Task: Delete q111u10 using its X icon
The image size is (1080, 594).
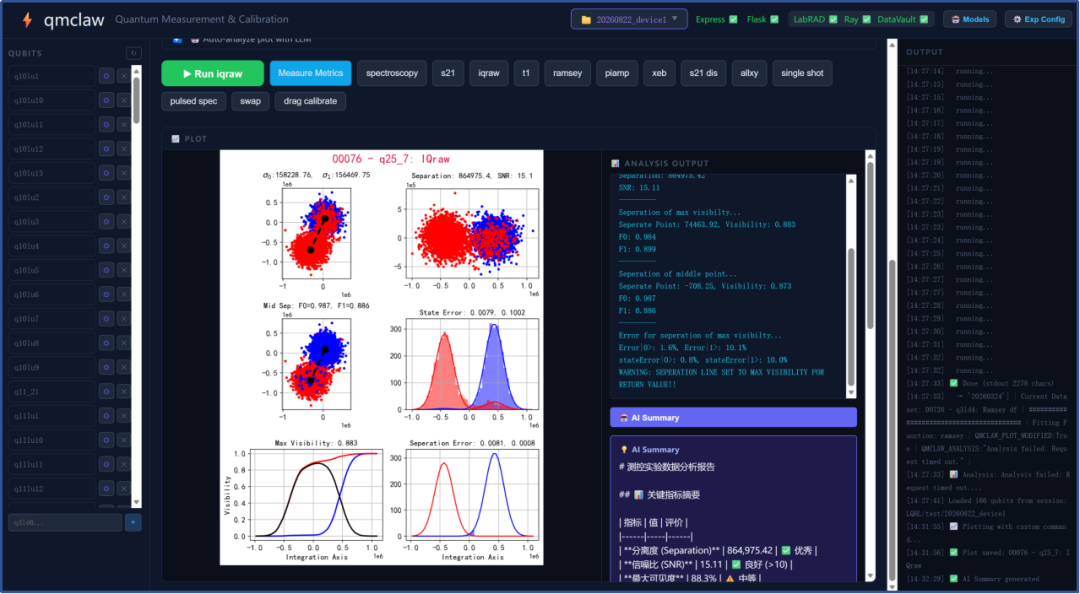Action: click(x=123, y=440)
